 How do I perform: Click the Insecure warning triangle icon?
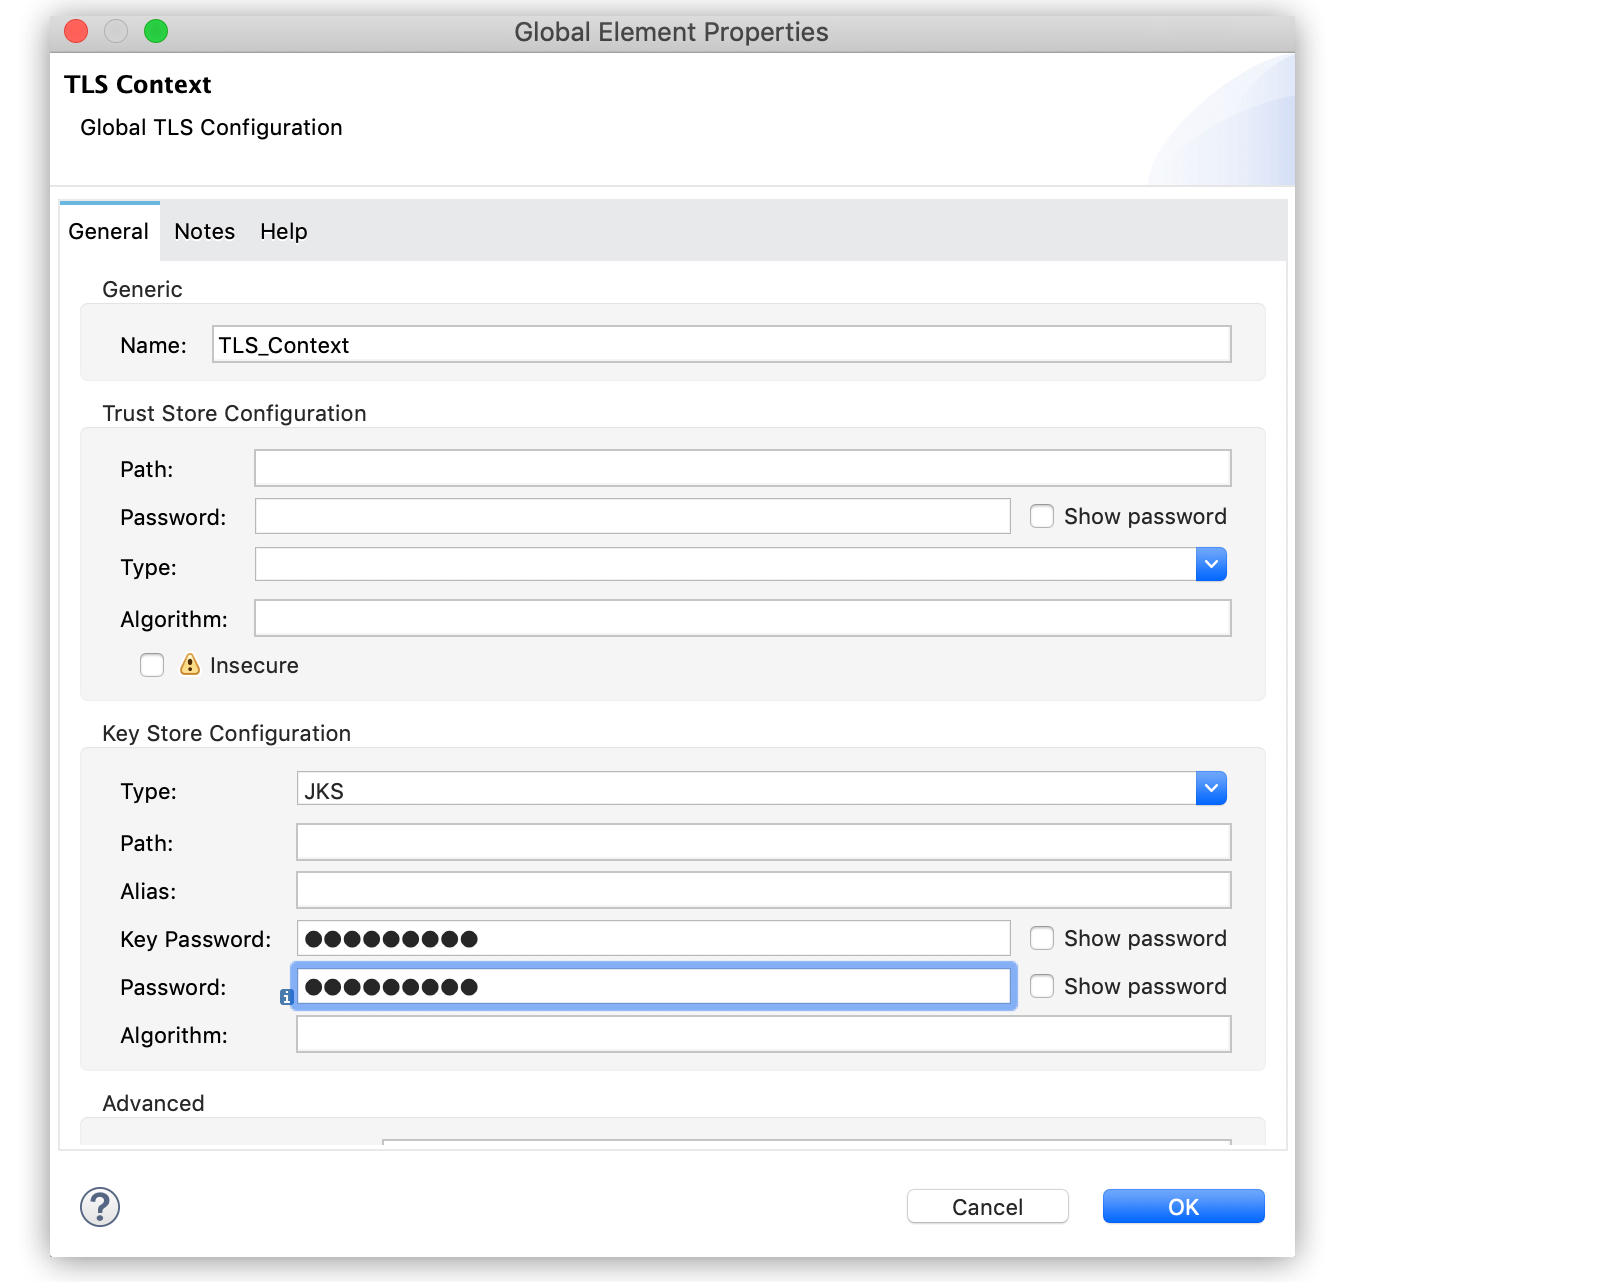[190, 665]
